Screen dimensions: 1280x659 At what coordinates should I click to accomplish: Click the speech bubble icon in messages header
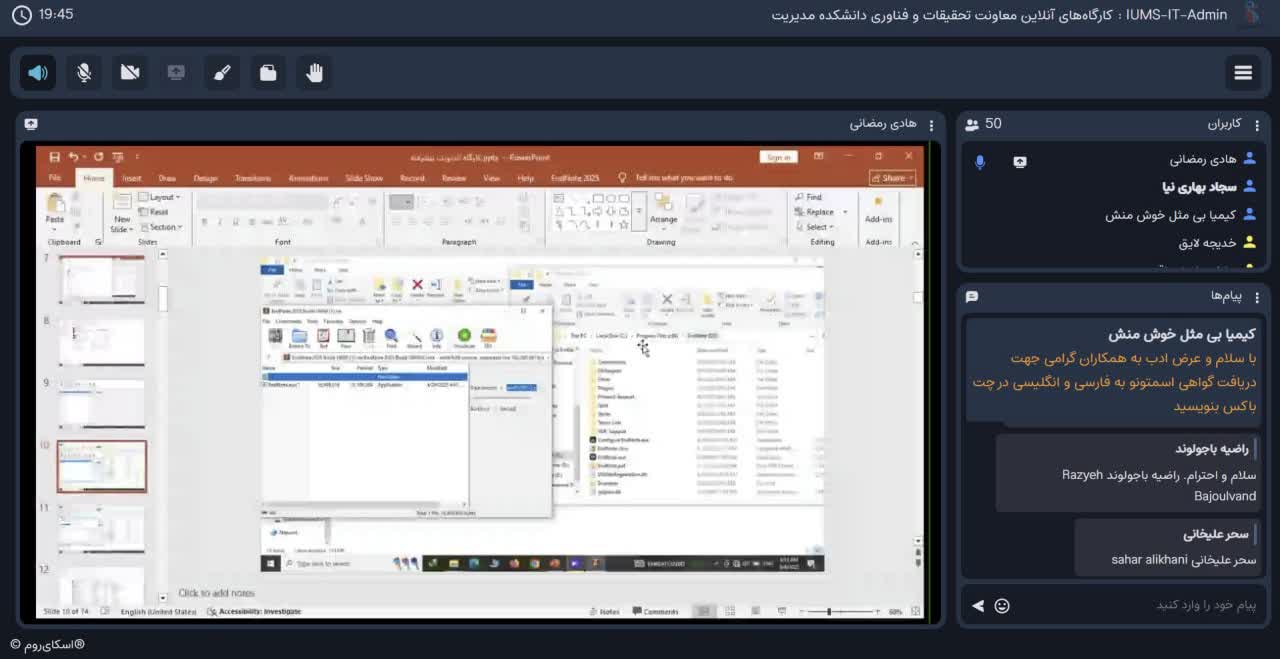pyautogui.click(x=972, y=296)
